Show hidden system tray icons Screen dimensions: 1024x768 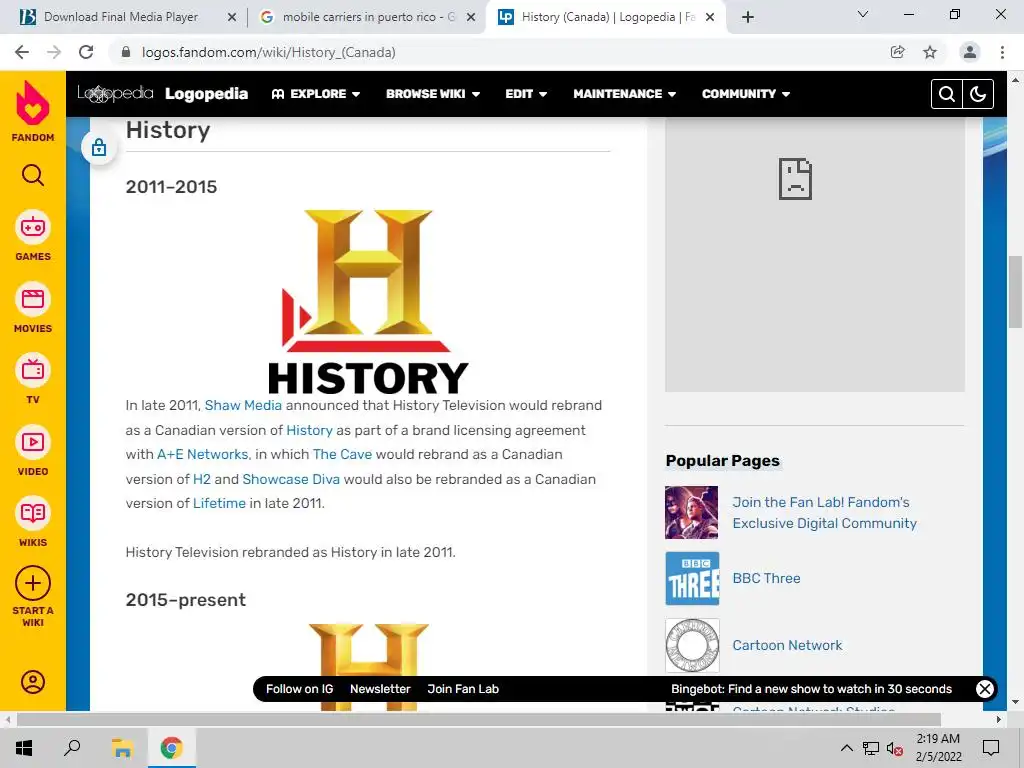point(846,748)
